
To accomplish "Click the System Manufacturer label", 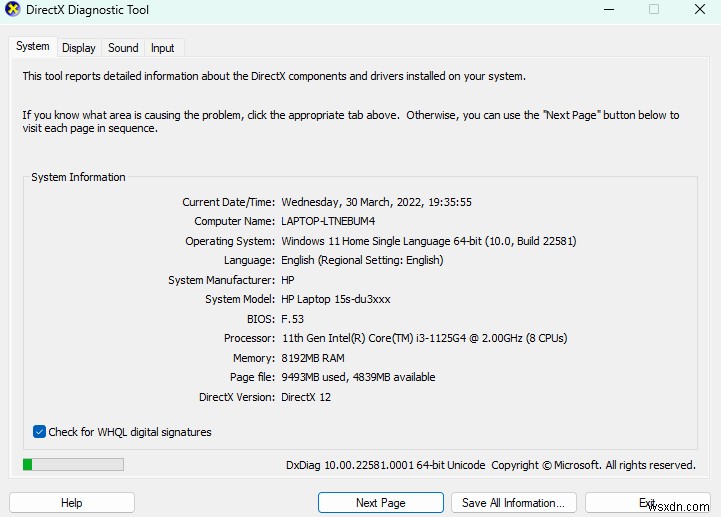I will (x=222, y=280).
